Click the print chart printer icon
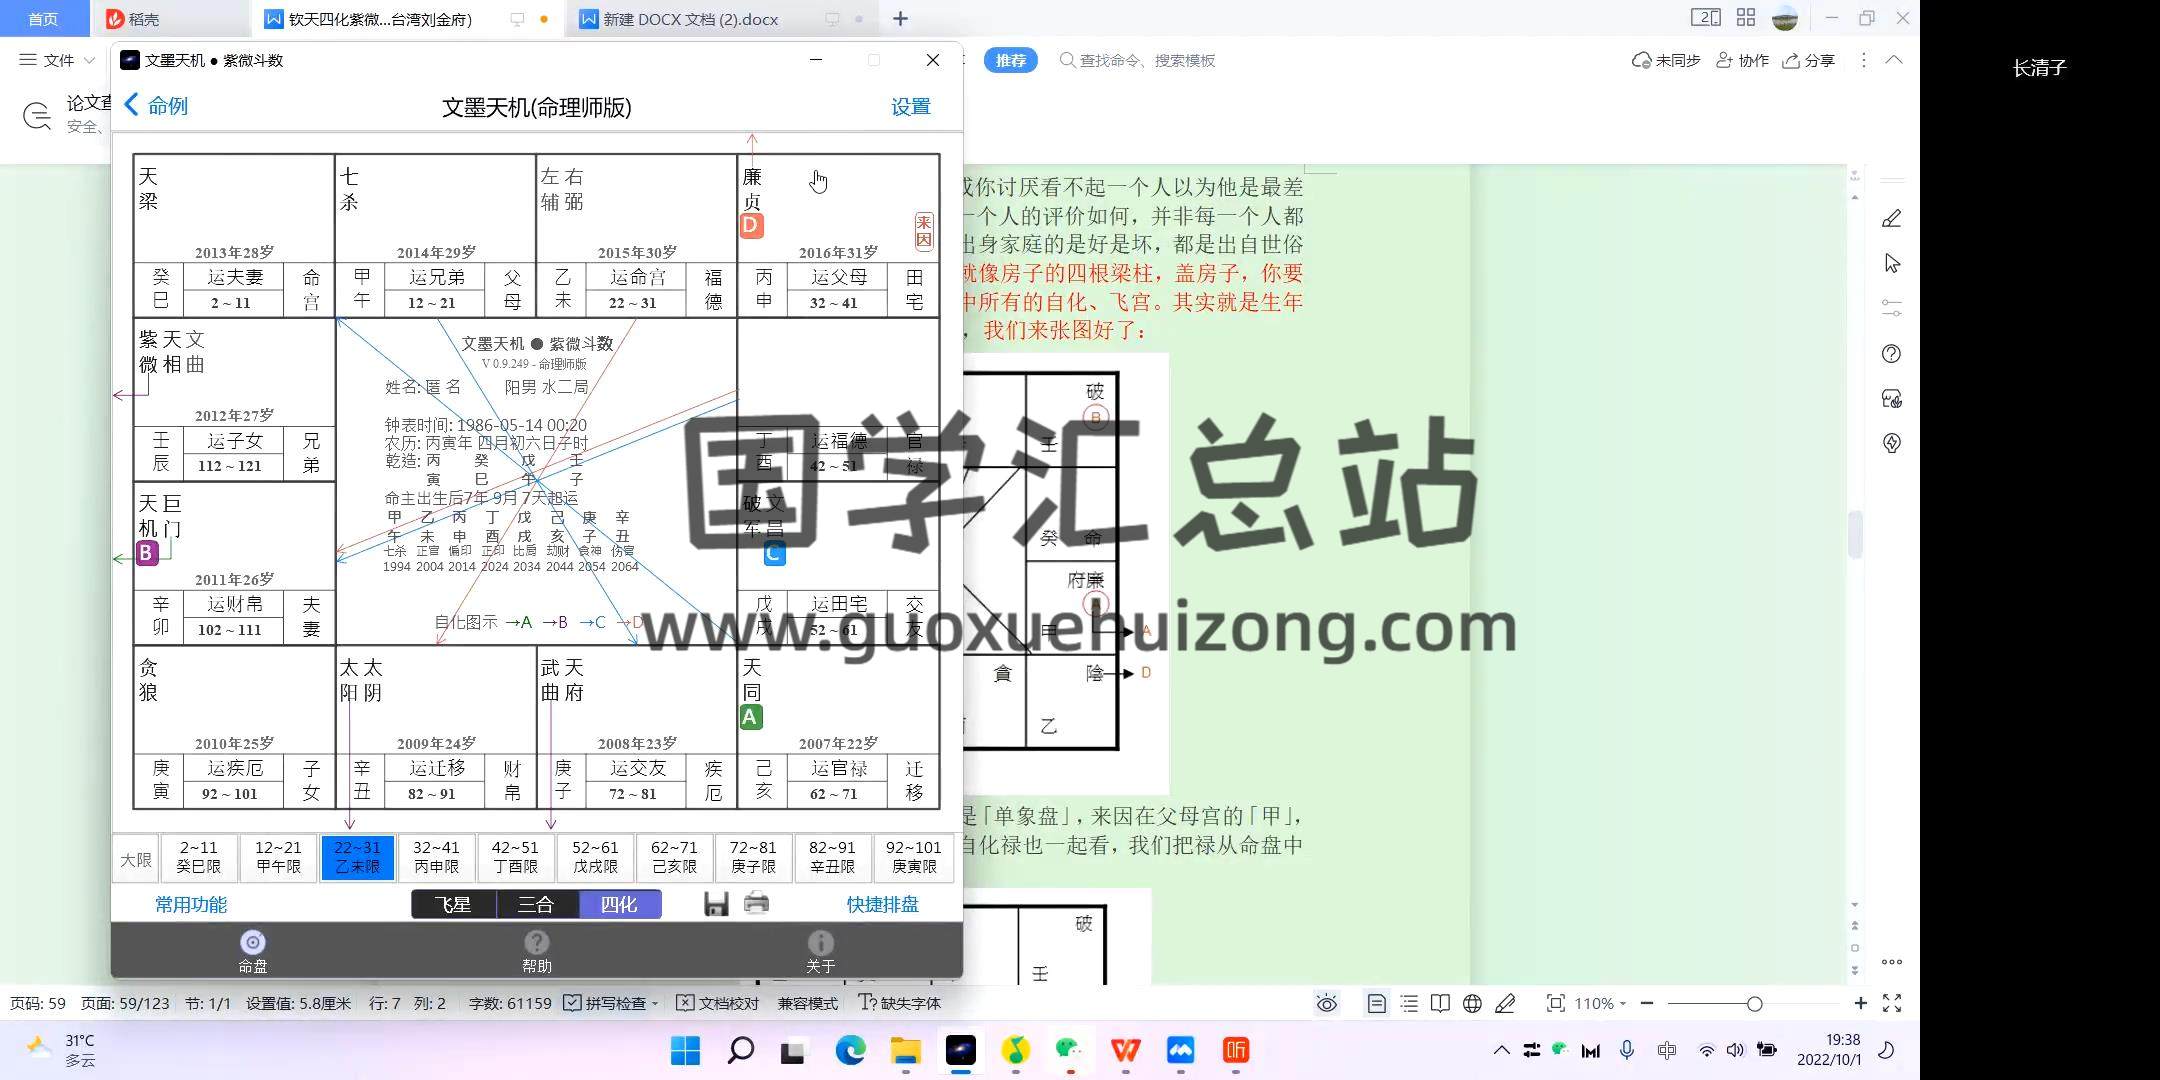 click(757, 904)
